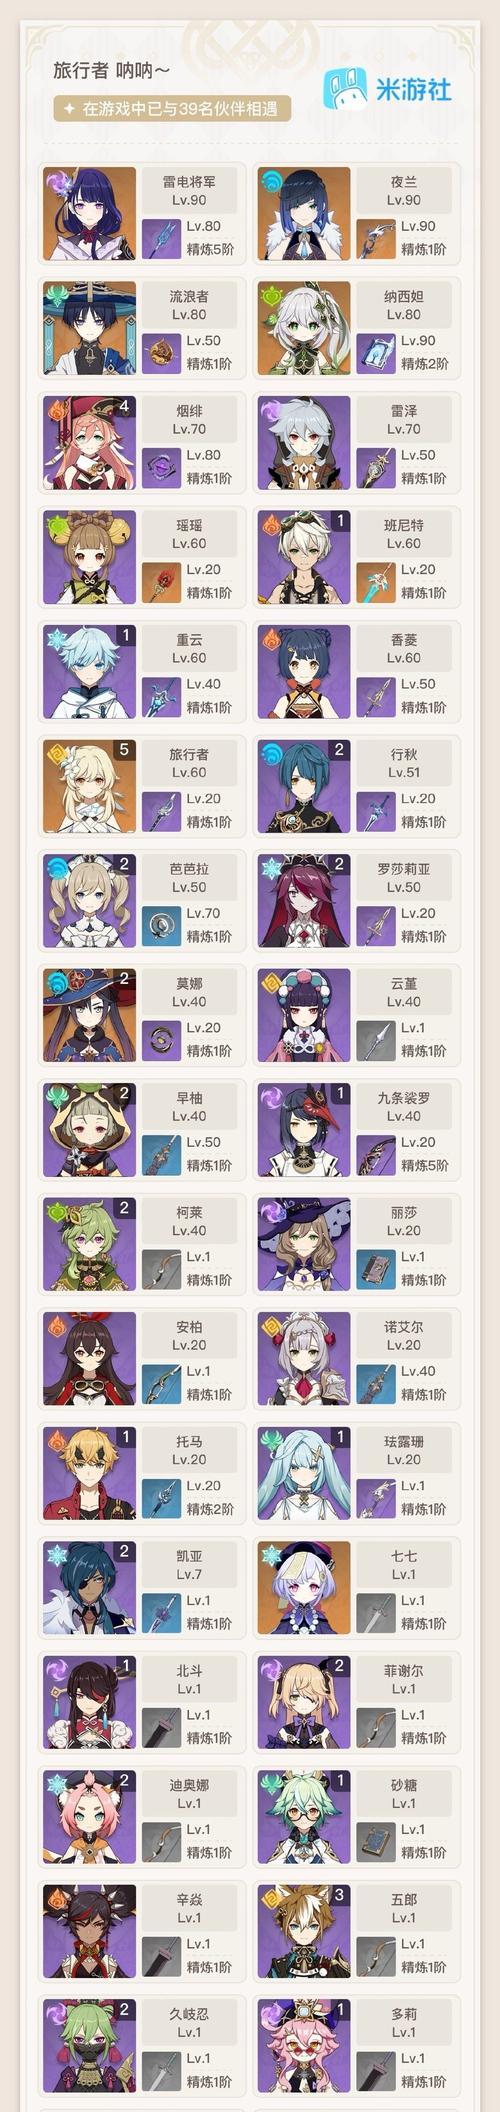Select 诺艾尔's claymore weapon icon
Screen dimensions: 500x2112
click(376, 1383)
